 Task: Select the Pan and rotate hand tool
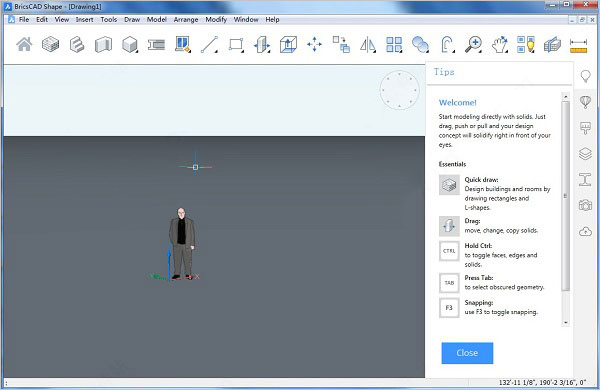coord(500,44)
